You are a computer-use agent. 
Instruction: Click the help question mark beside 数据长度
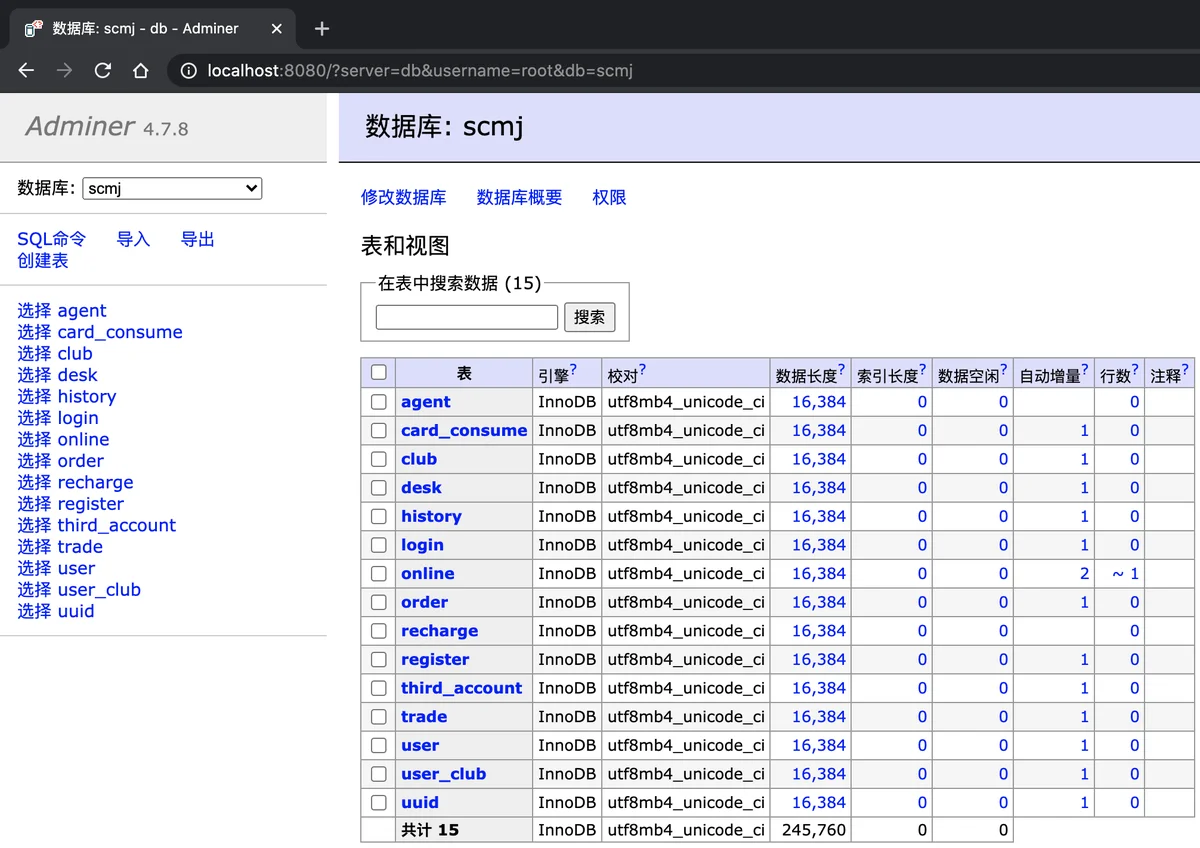842,369
